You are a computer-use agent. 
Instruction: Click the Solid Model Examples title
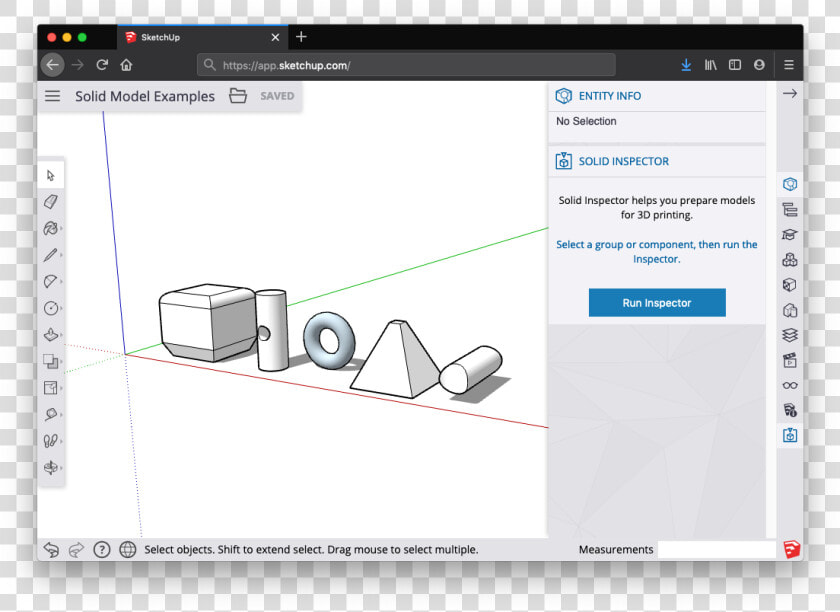[145, 96]
